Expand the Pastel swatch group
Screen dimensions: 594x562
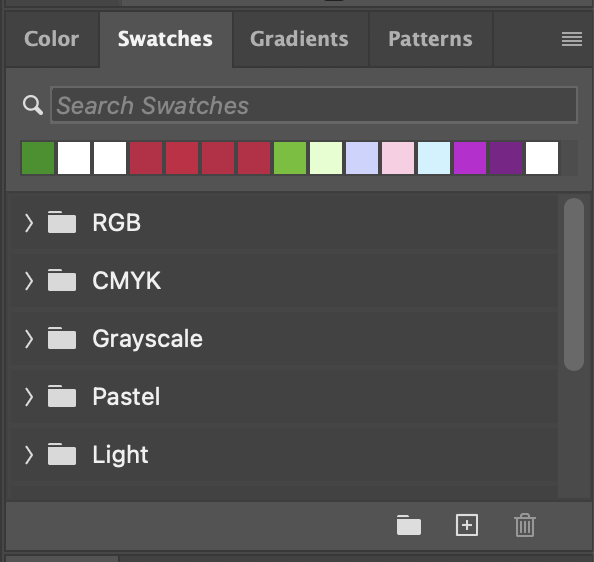point(29,397)
